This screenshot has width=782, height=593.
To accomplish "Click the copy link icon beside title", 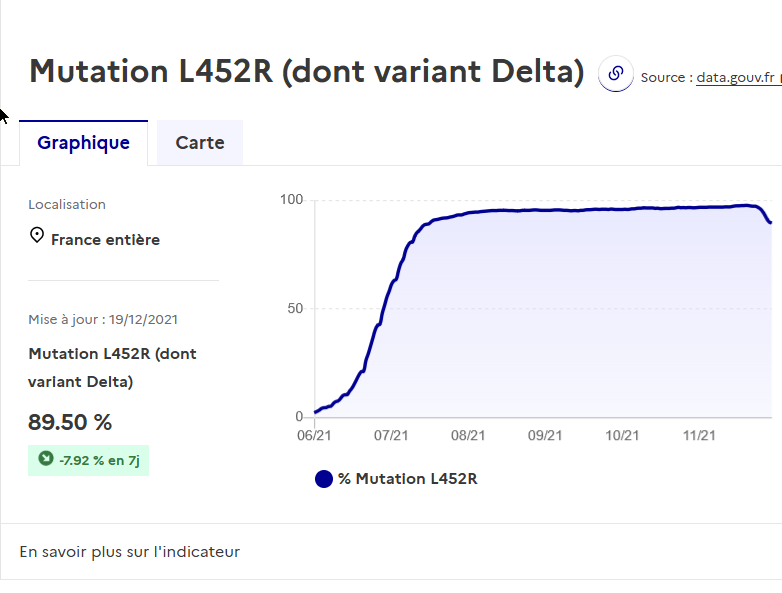I will (616, 74).
